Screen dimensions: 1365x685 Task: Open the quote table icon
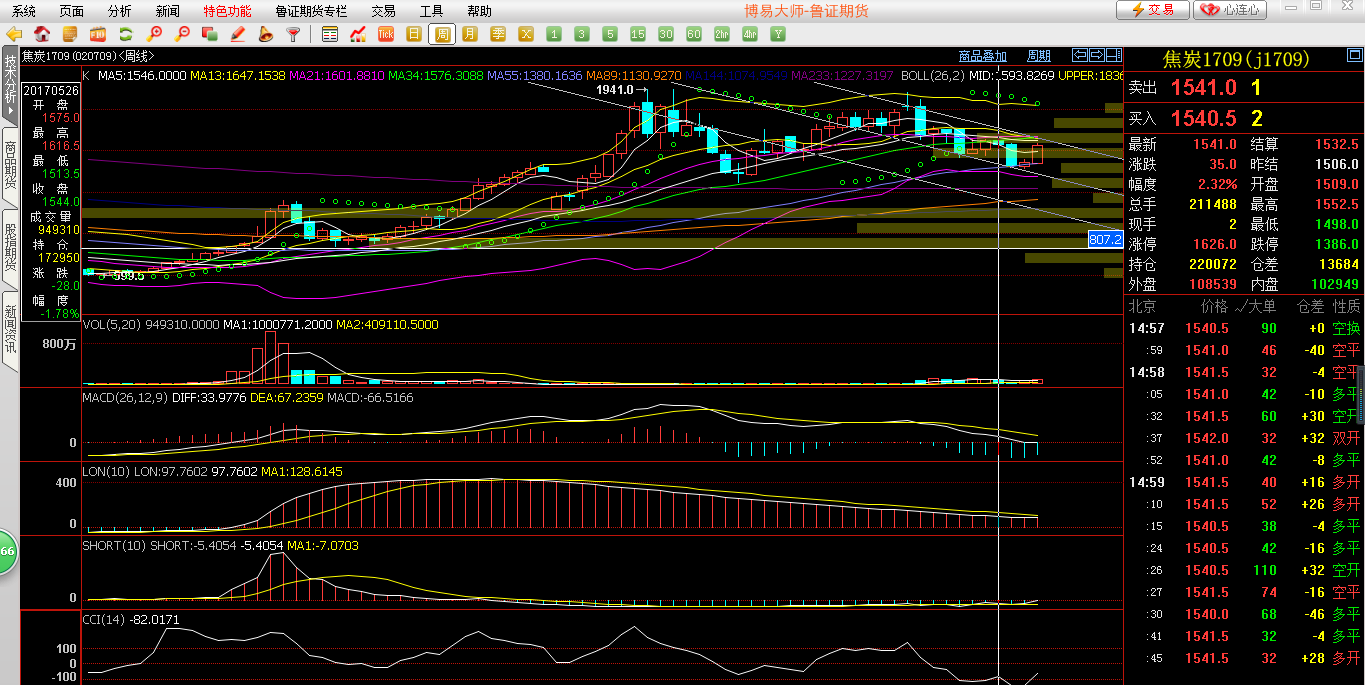tap(330, 34)
